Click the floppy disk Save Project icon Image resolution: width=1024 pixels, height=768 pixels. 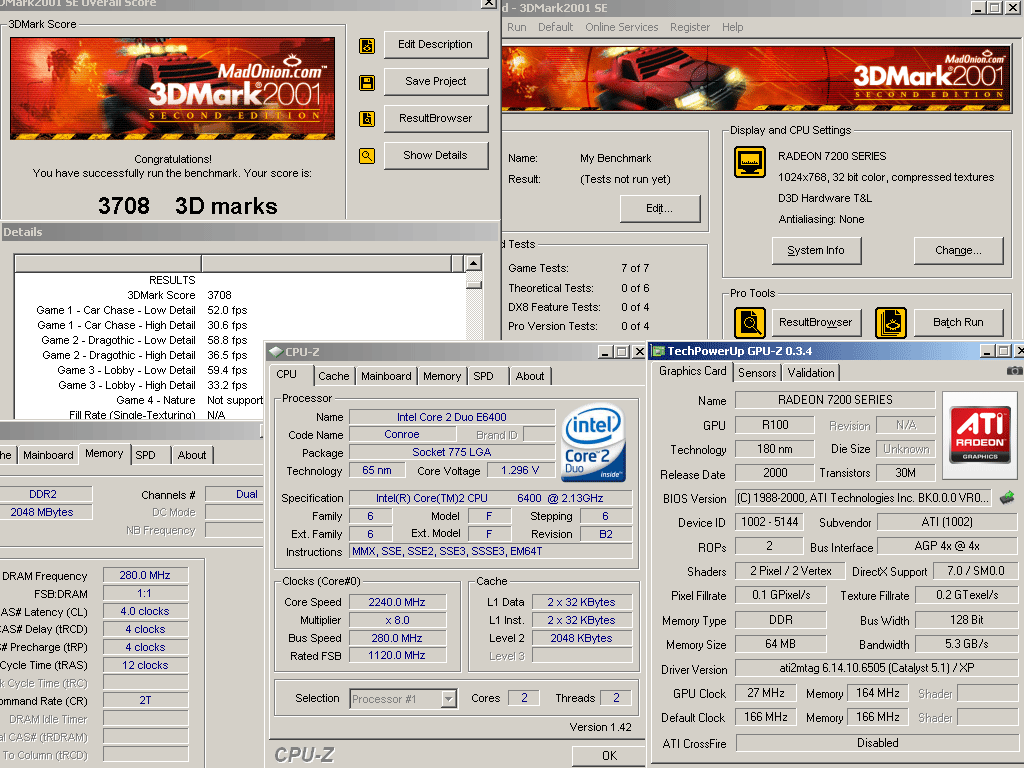(367, 82)
